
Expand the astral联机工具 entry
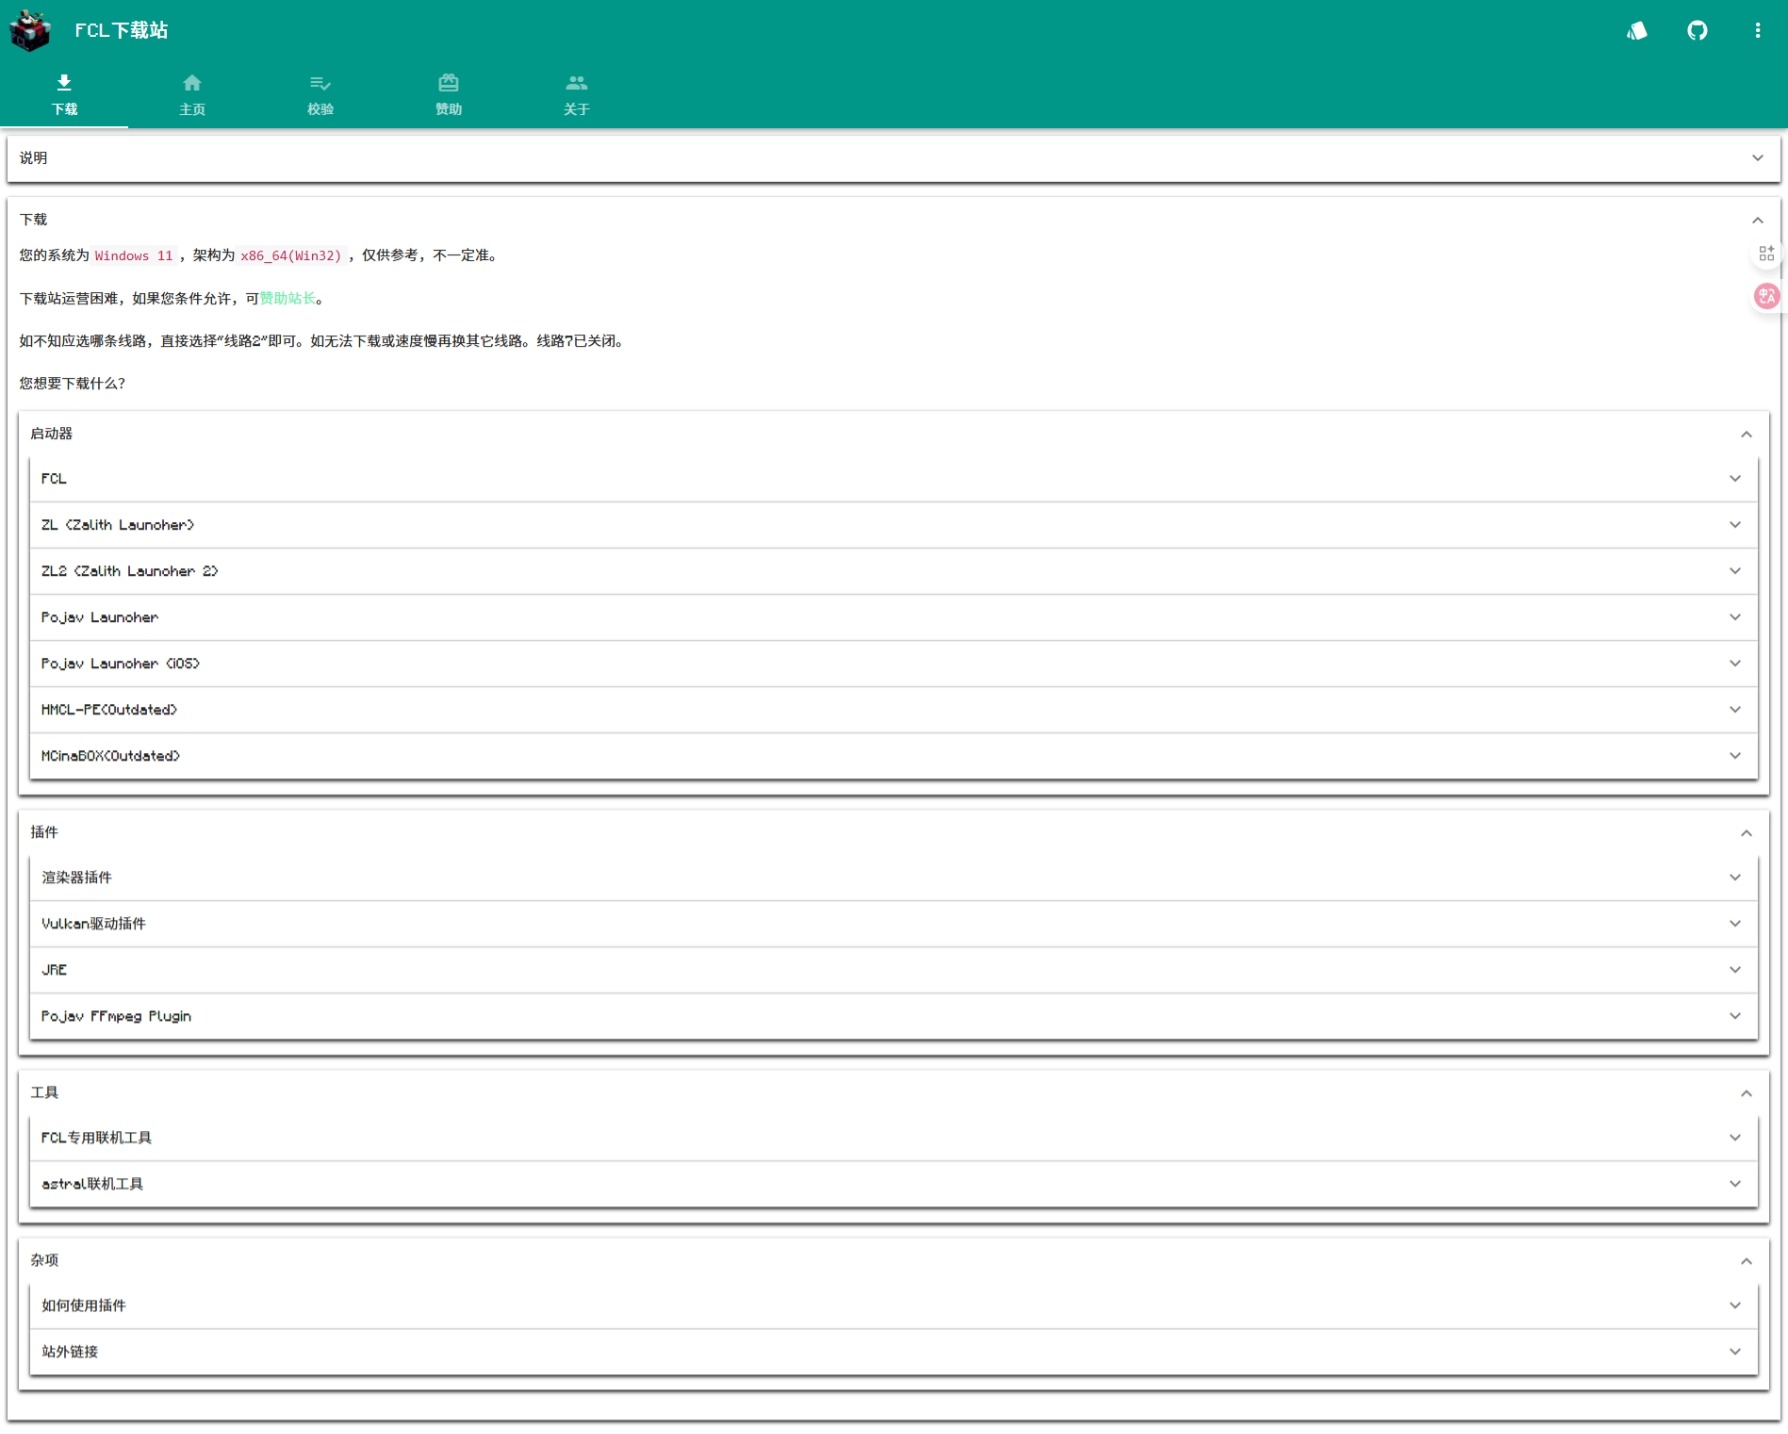(x=893, y=1184)
